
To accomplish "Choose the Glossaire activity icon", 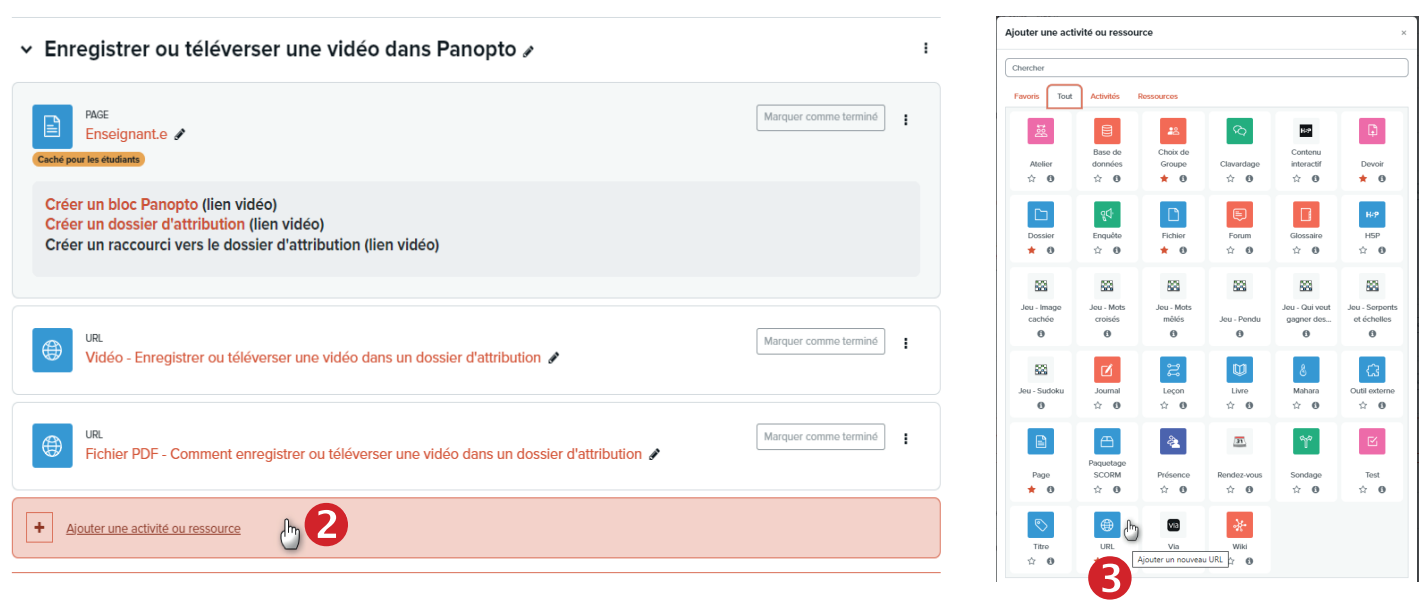I will [x=1306, y=215].
